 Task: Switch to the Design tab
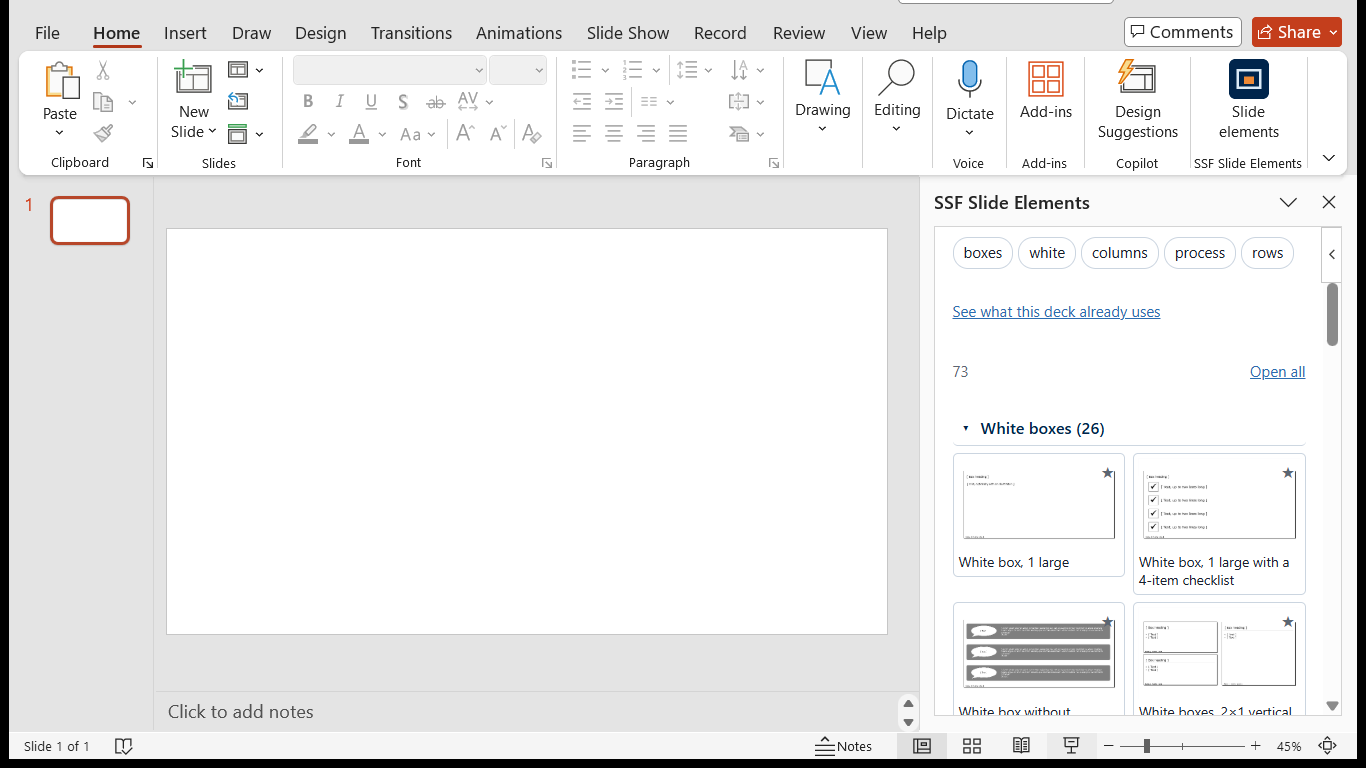[320, 33]
